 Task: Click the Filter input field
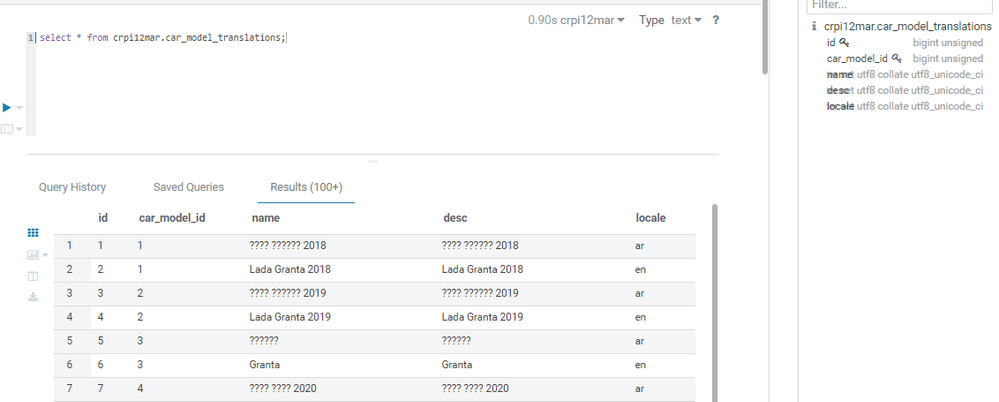click(x=901, y=6)
